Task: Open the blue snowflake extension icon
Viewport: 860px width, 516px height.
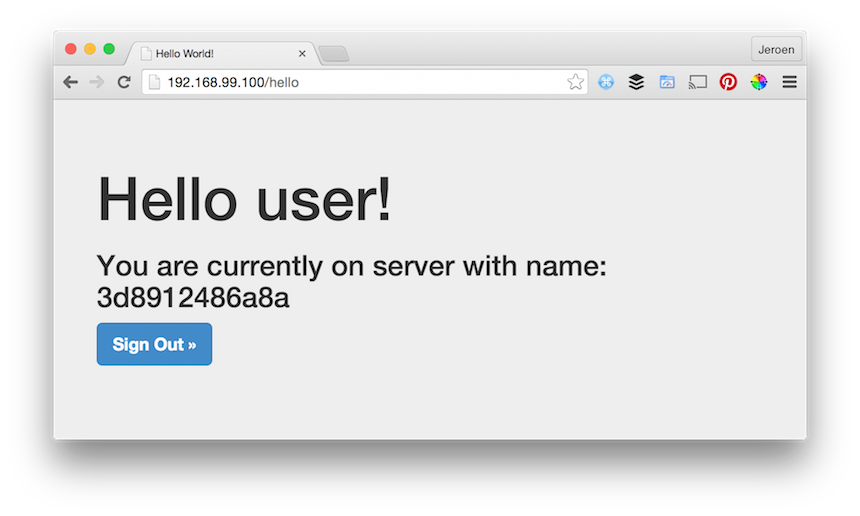Action: point(606,82)
